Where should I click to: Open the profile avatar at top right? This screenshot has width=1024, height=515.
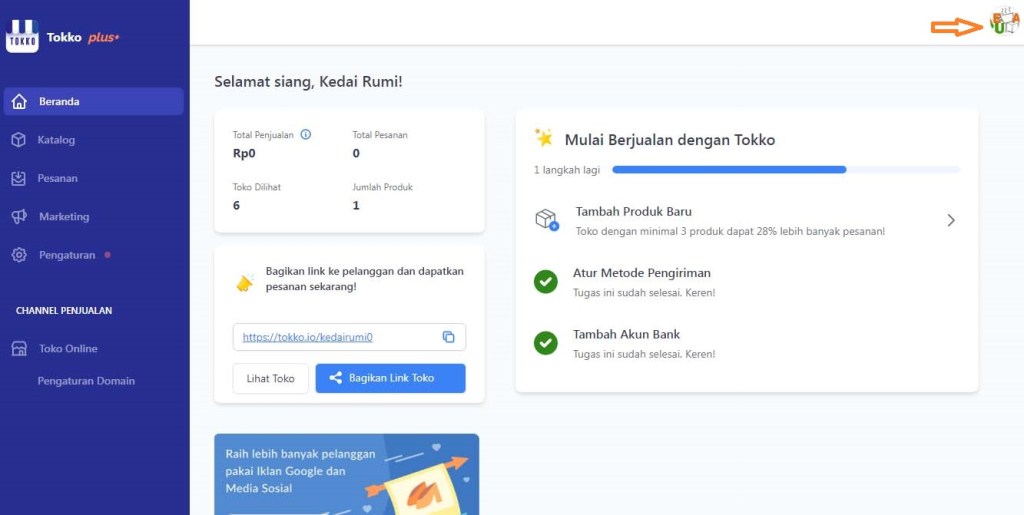click(1002, 22)
